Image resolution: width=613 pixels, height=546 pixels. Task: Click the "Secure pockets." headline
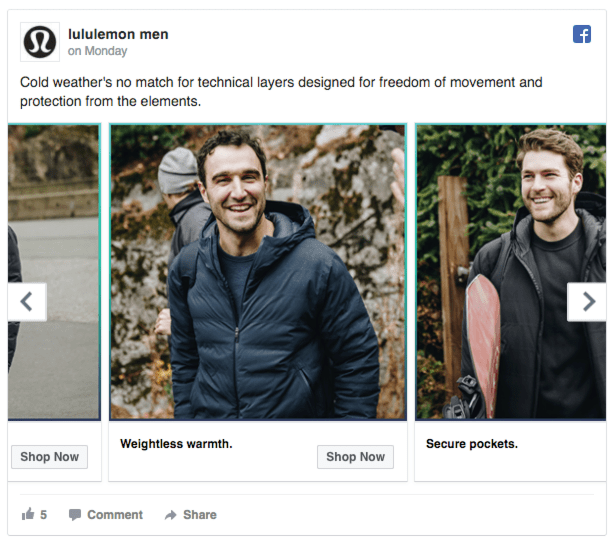(471, 443)
